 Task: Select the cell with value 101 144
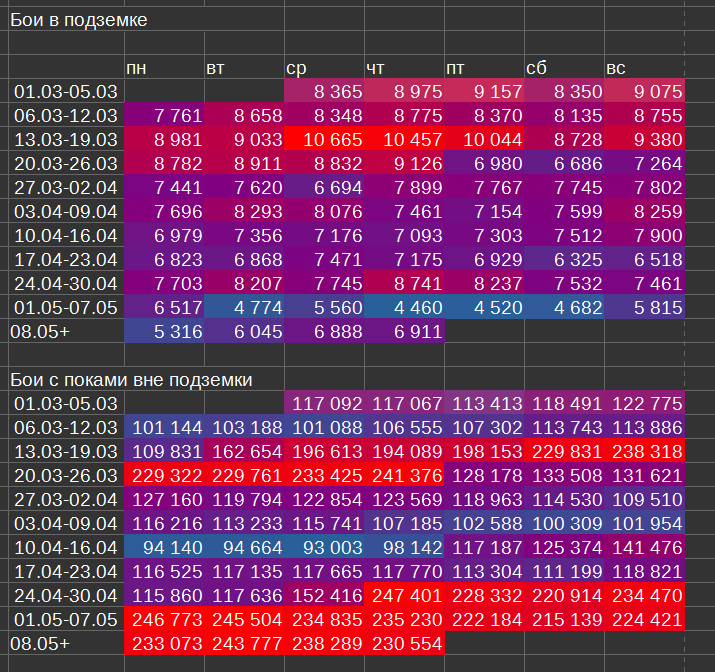pyautogui.click(x=164, y=427)
